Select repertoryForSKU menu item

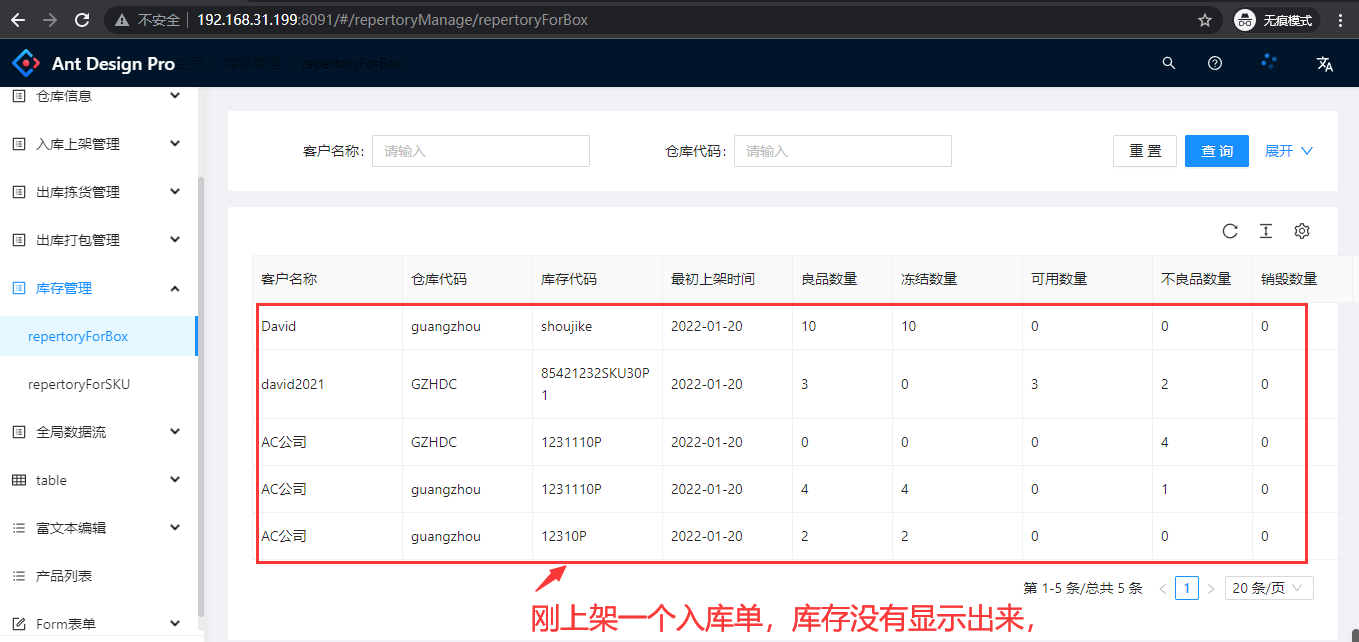point(79,384)
